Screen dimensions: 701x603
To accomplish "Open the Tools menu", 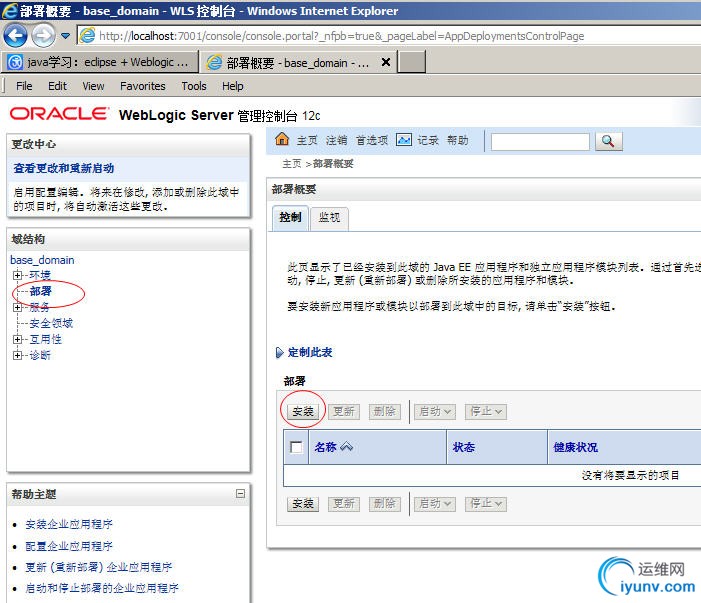I will (194, 86).
